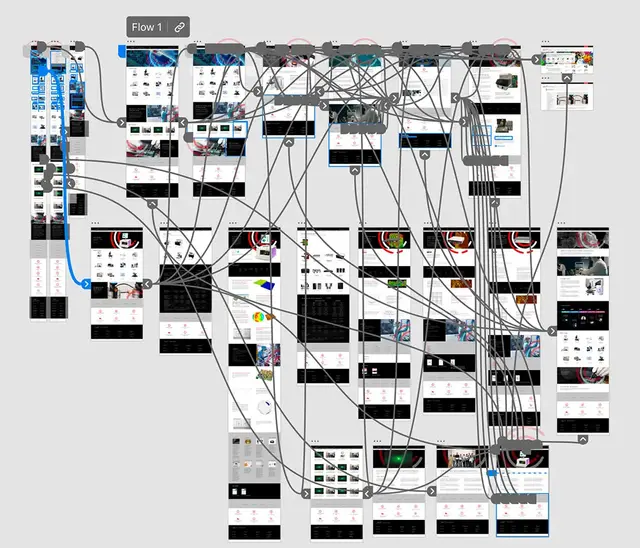Click artboard title dots above green laser artboard
This screenshot has width=640, height=548.
coord(377,442)
